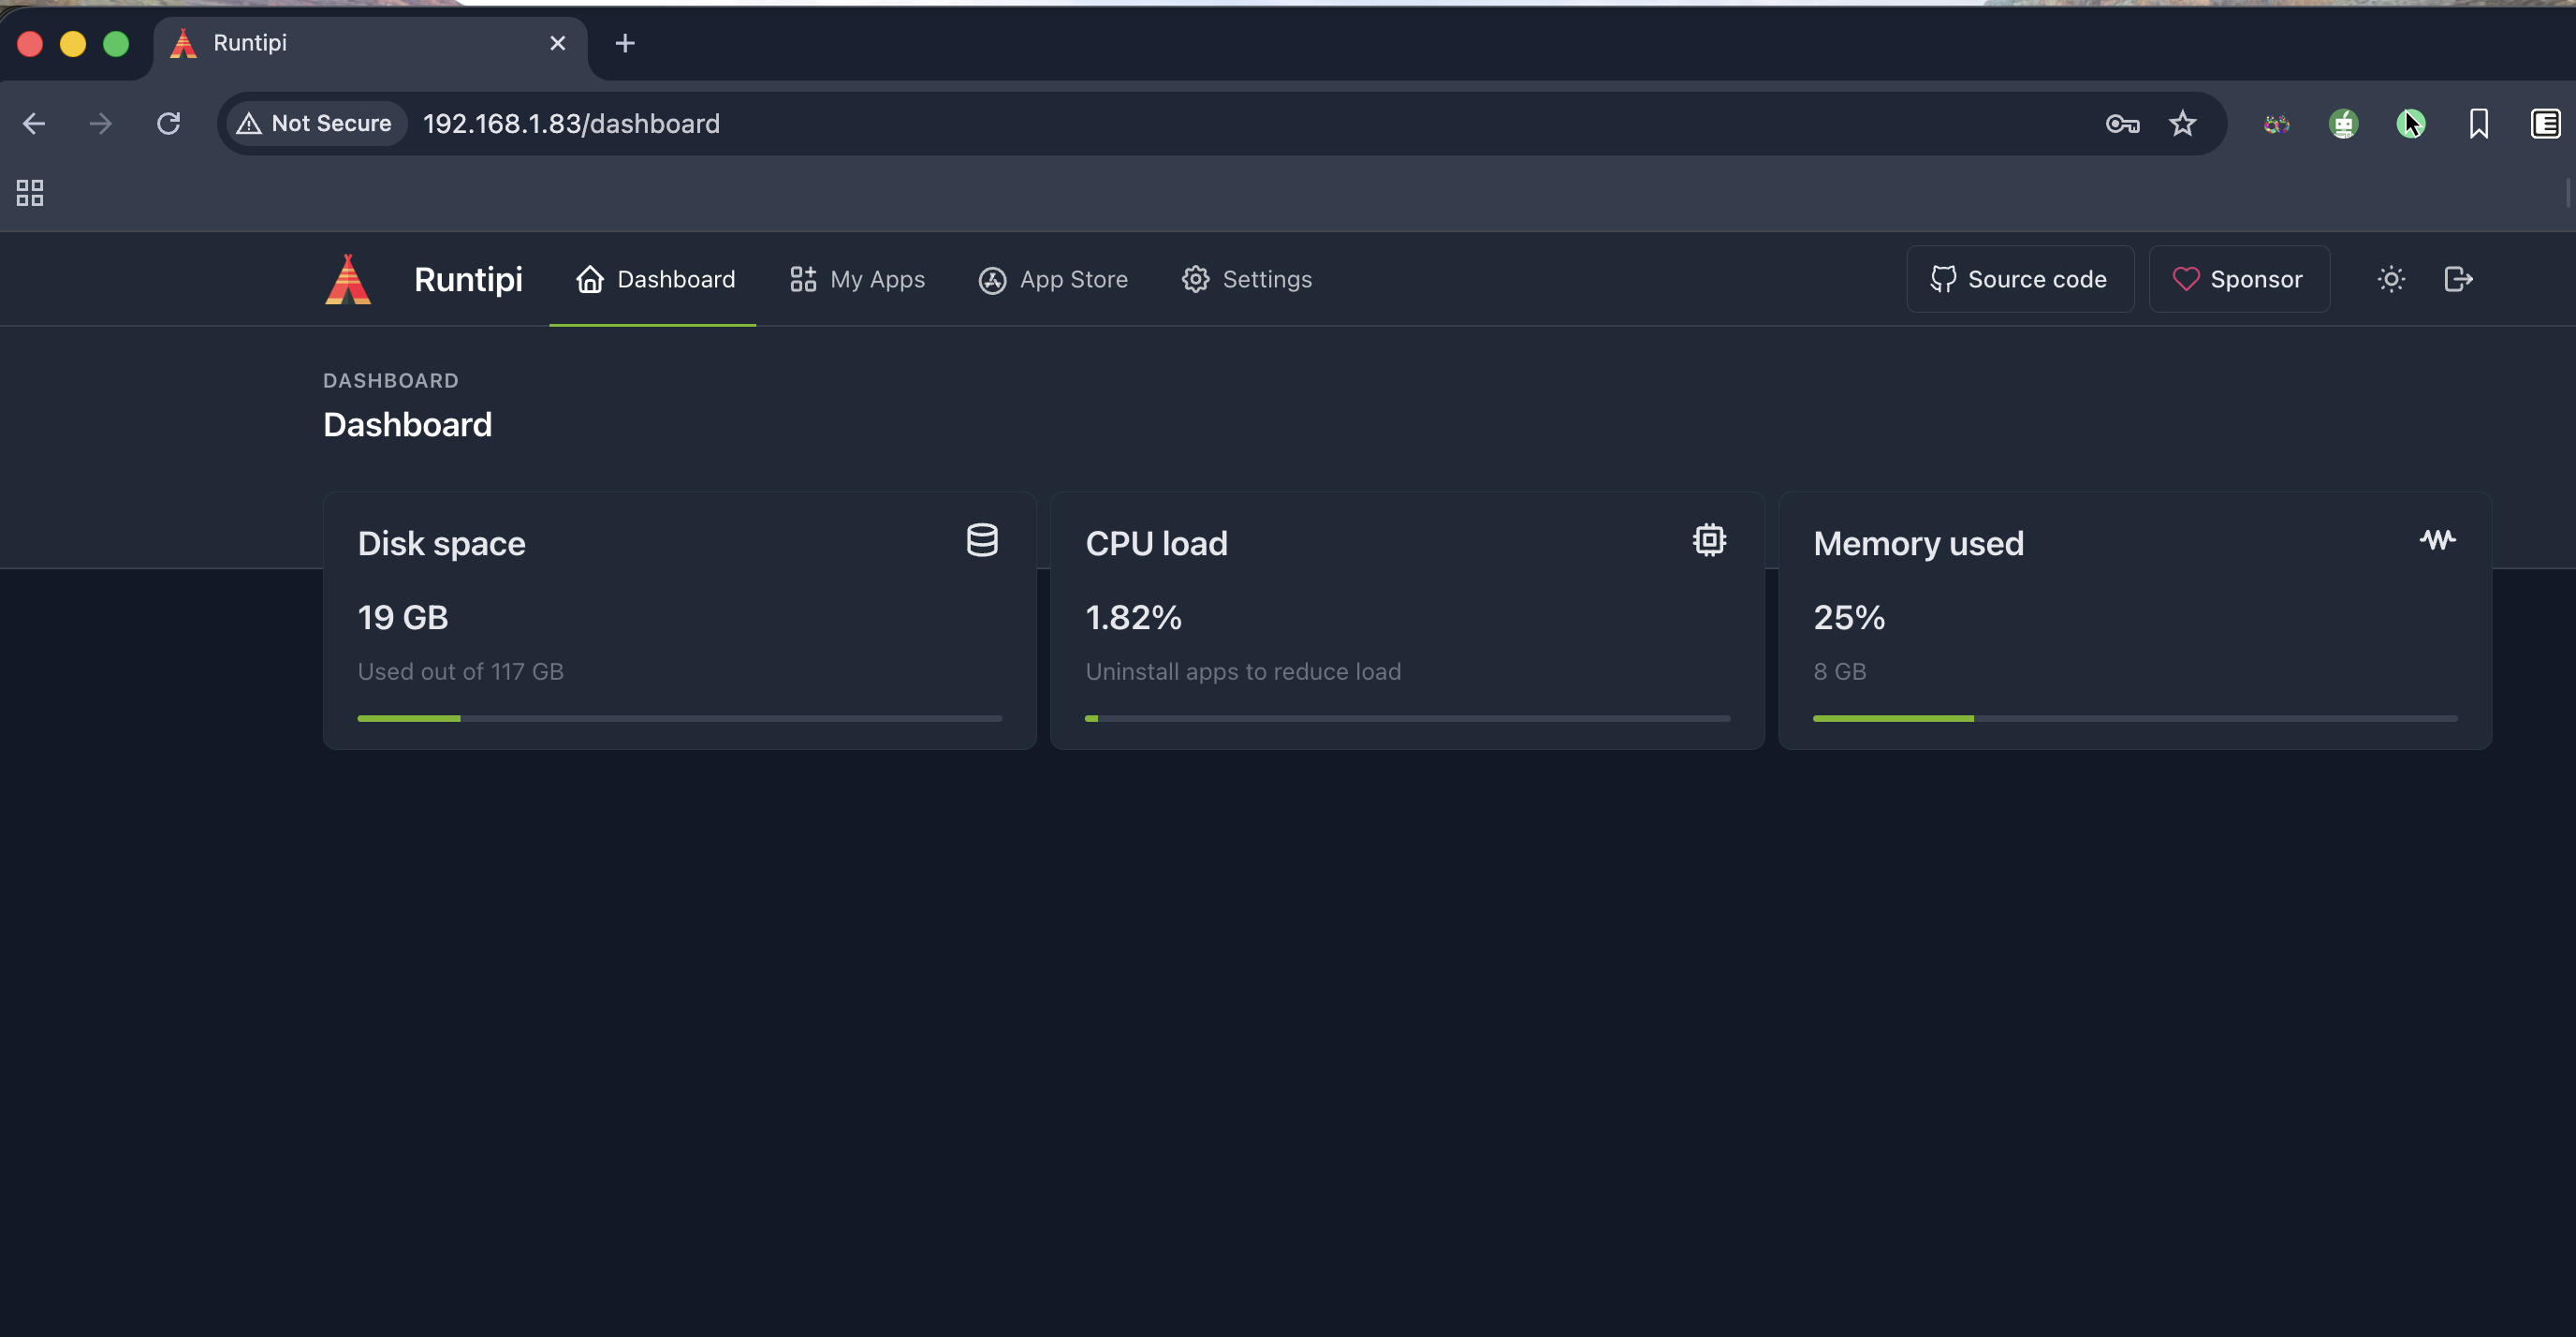Open Runtipi Settings via gear icon
Viewport: 2576px width, 1337px height.
pos(1195,279)
